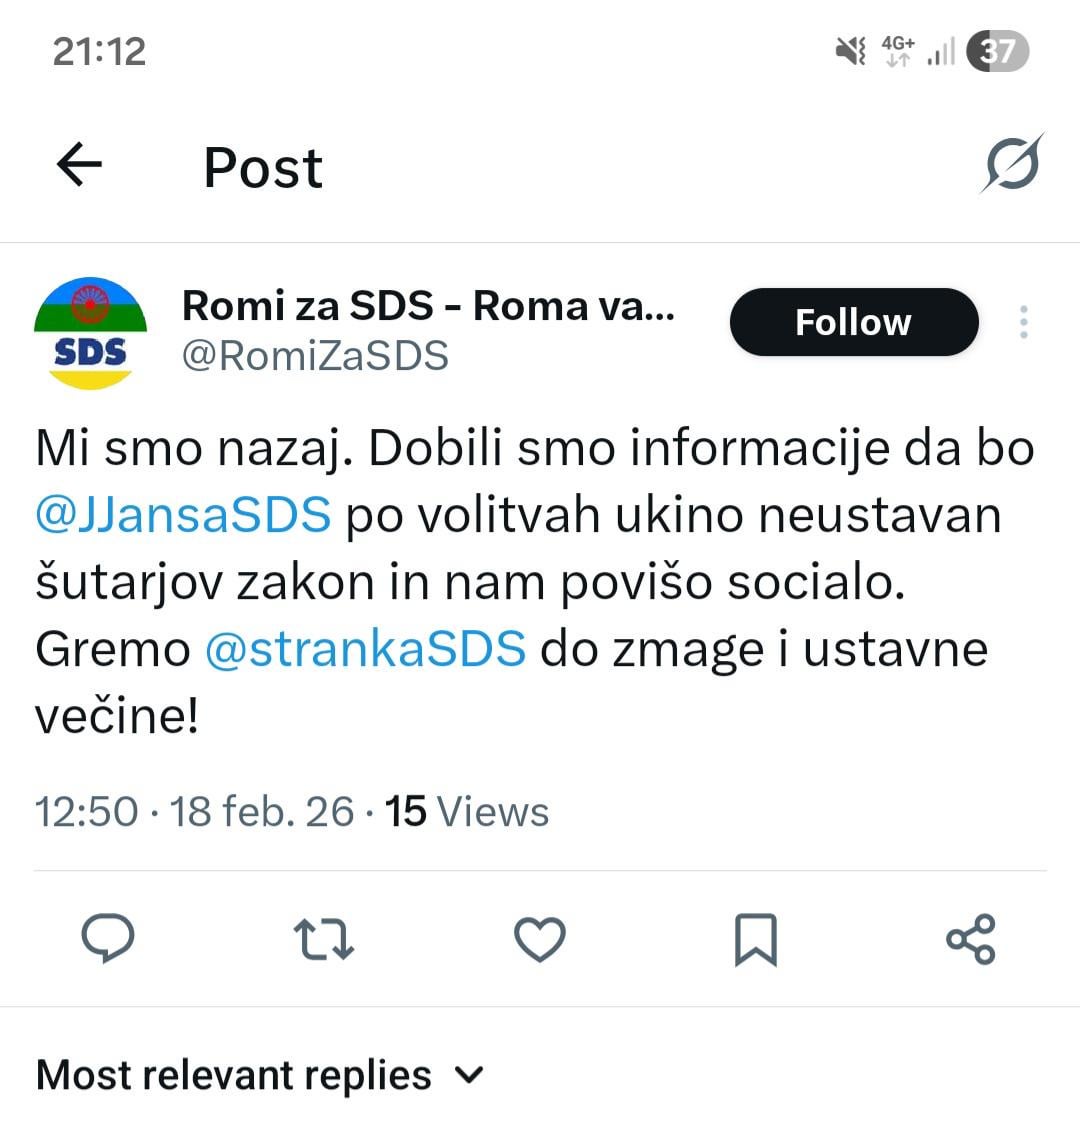Tap the battery indicator showing 37
1080x1134 pixels.
pyautogui.click(x=997, y=50)
